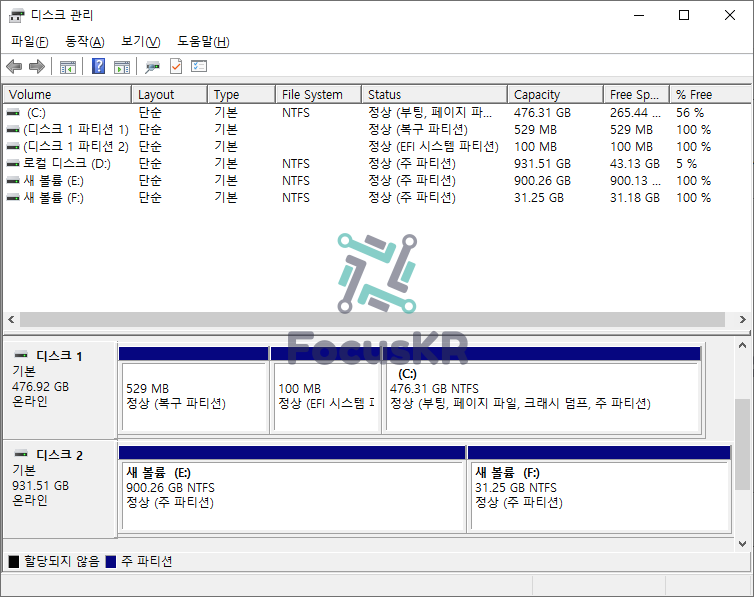Viewport: 754px width, 597px height.
Task: Click the blue 주 파티션 legend swatch
Action: tap(111, 561)
